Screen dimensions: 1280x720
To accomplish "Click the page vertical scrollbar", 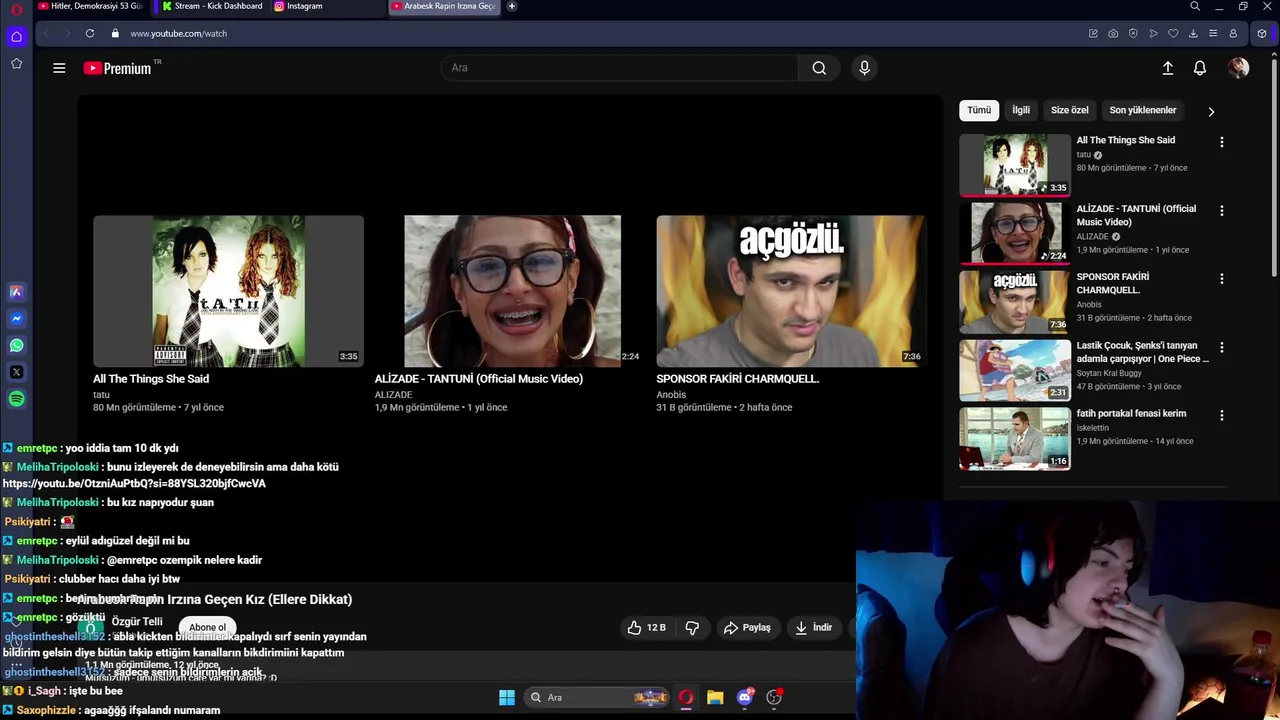I will tap(1274, 170).
